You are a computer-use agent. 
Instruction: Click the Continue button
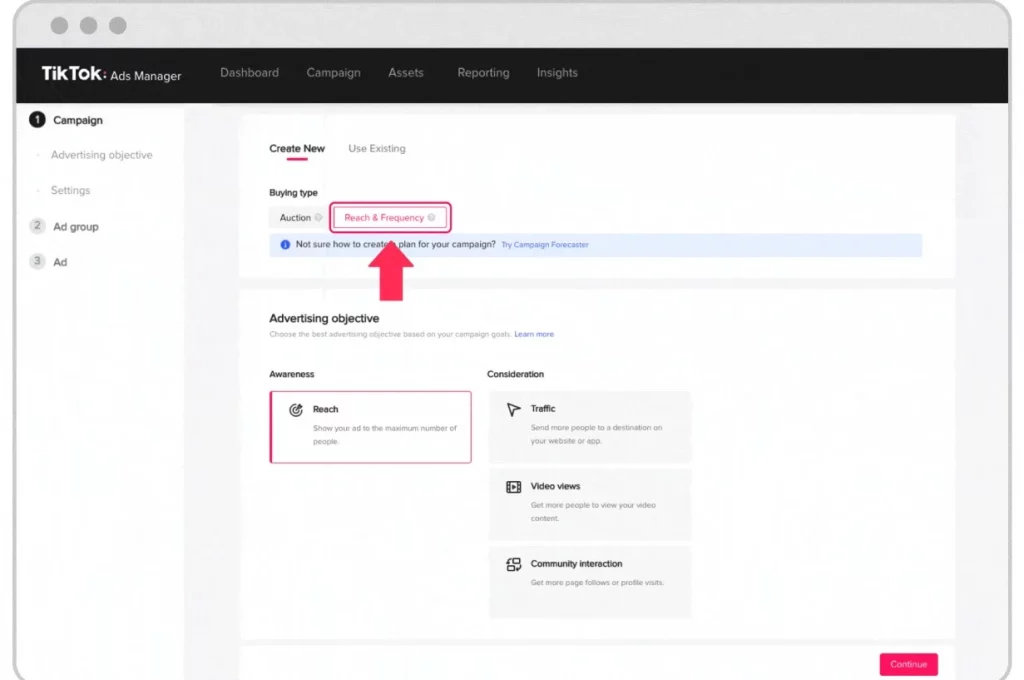pos(908,664)
